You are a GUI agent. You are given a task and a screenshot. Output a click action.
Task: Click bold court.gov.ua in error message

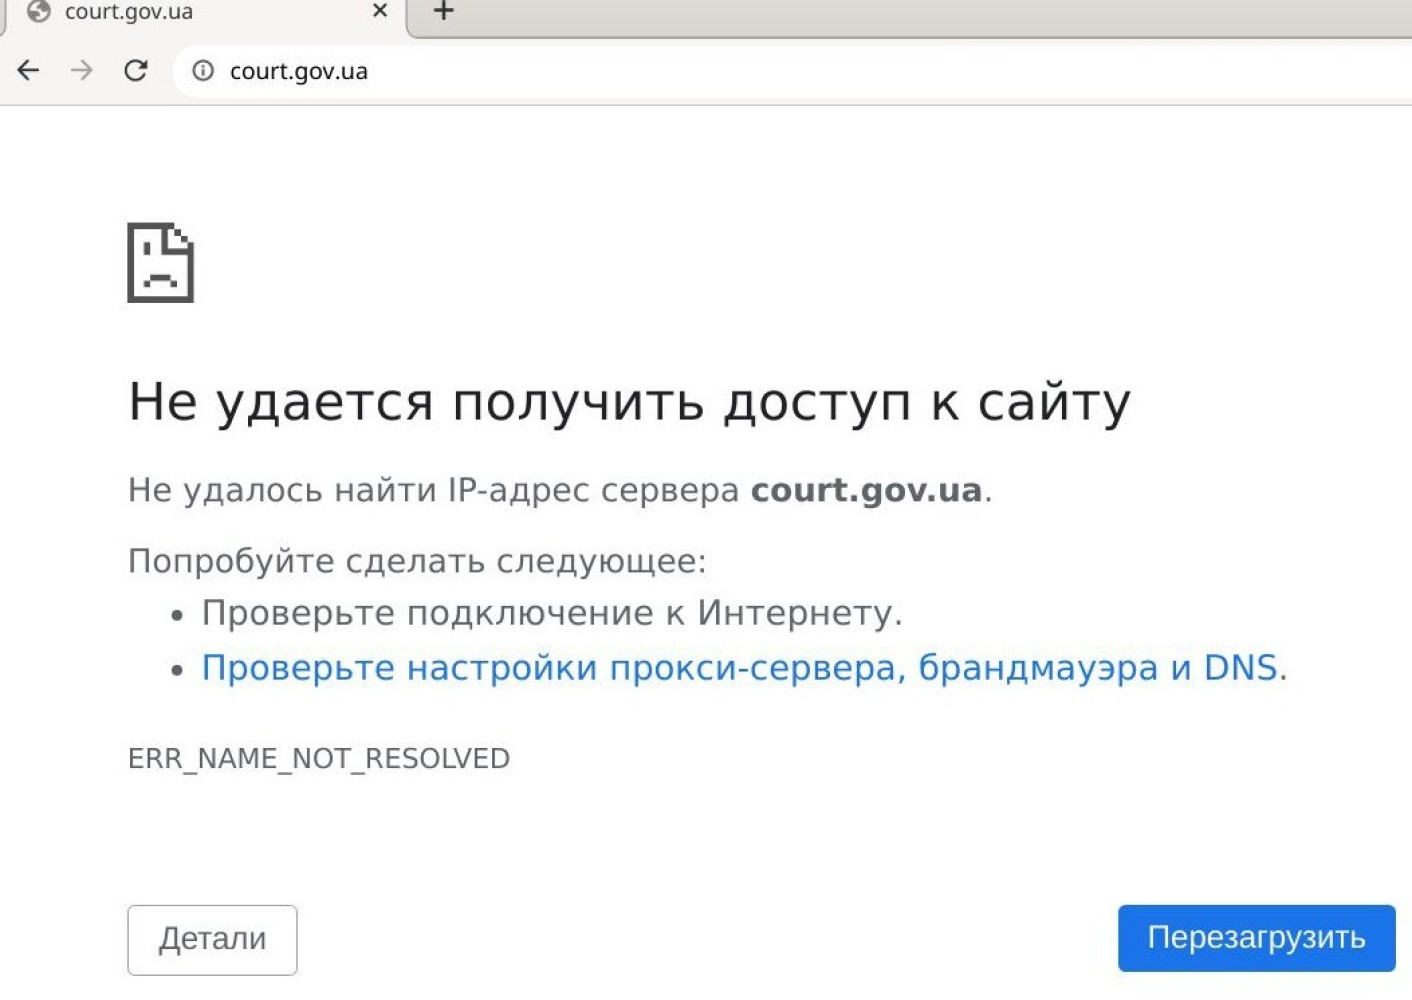coord(866,490)
